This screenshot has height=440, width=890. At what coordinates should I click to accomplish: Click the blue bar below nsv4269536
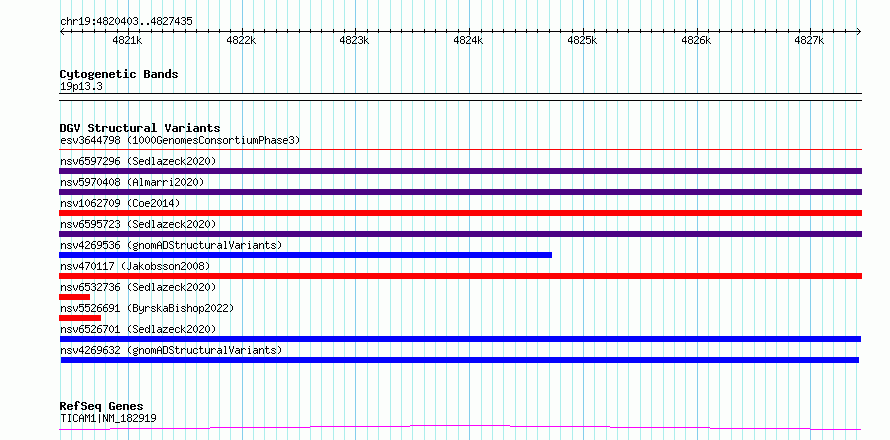[x=305, y=255]
